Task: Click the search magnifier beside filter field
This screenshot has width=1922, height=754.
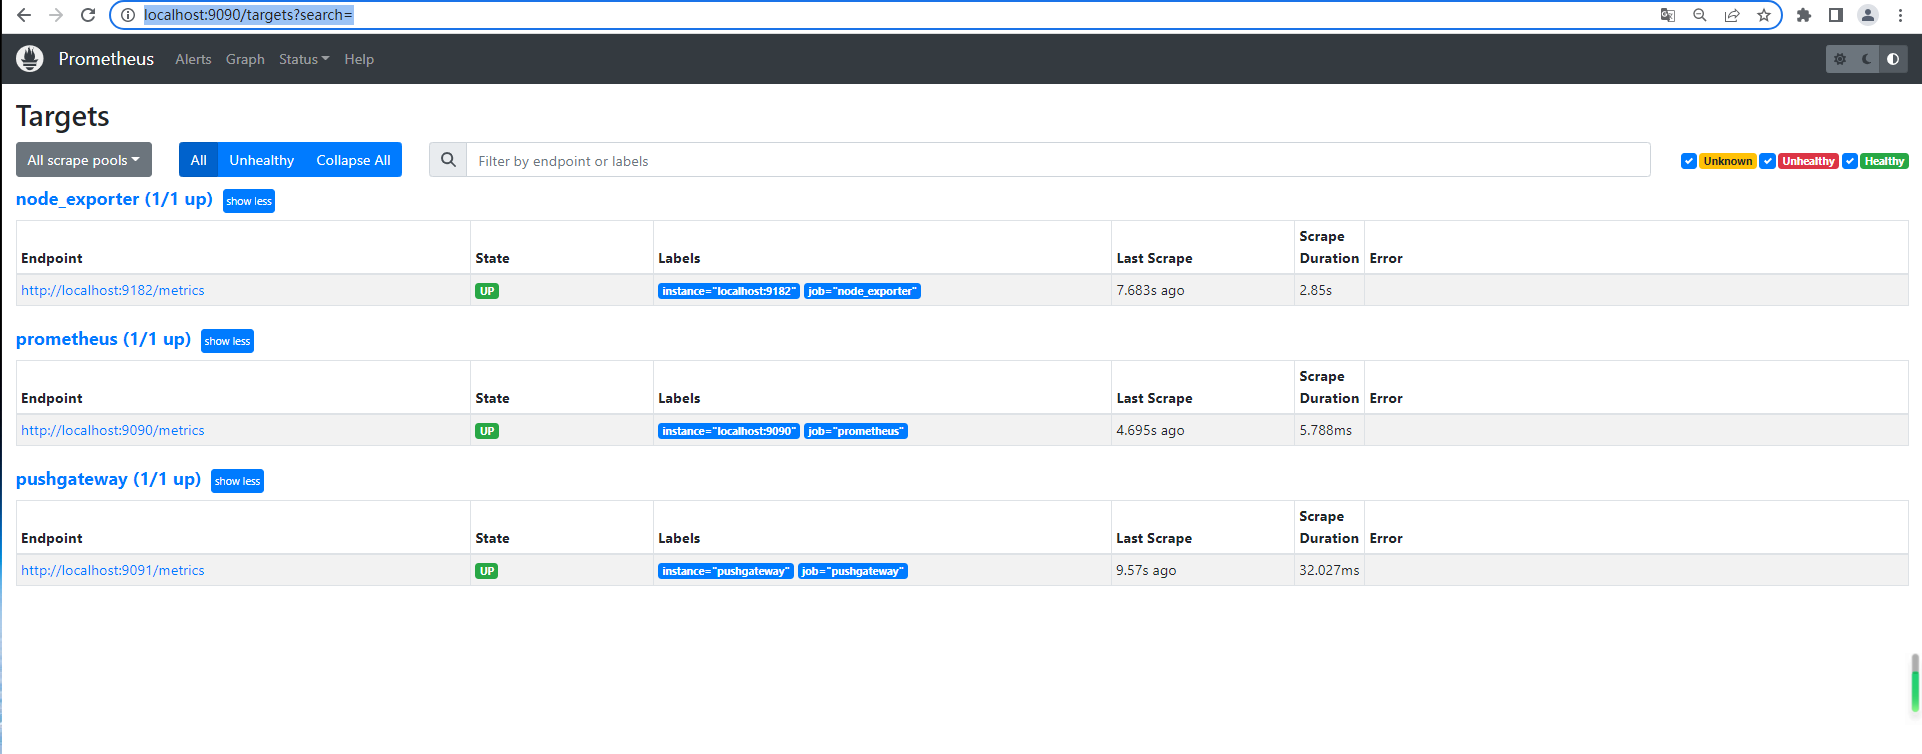Action: 448,160
